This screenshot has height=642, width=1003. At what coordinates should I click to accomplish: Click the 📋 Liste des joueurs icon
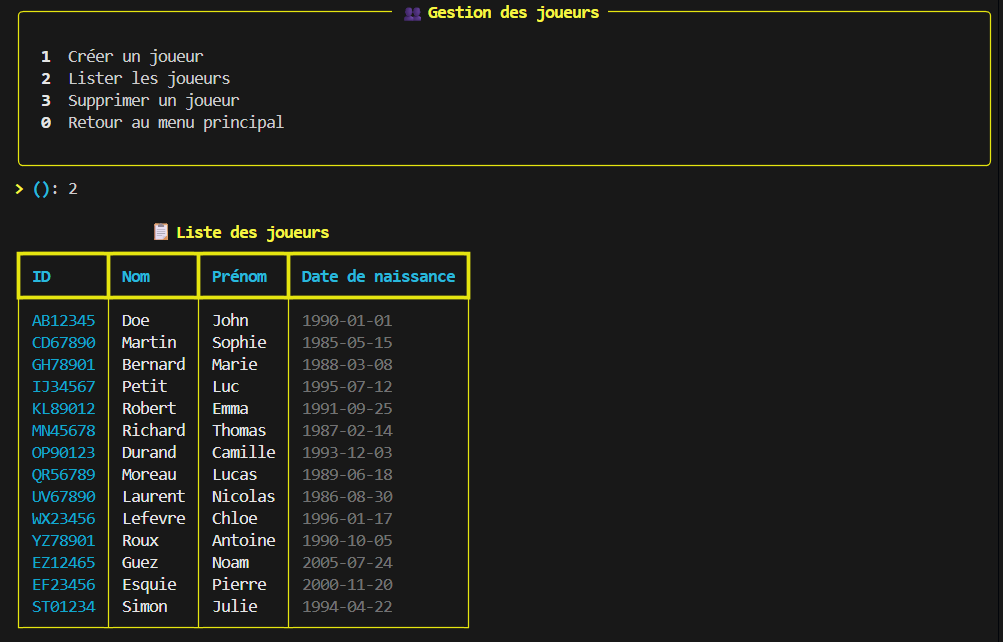coord(161,231)
